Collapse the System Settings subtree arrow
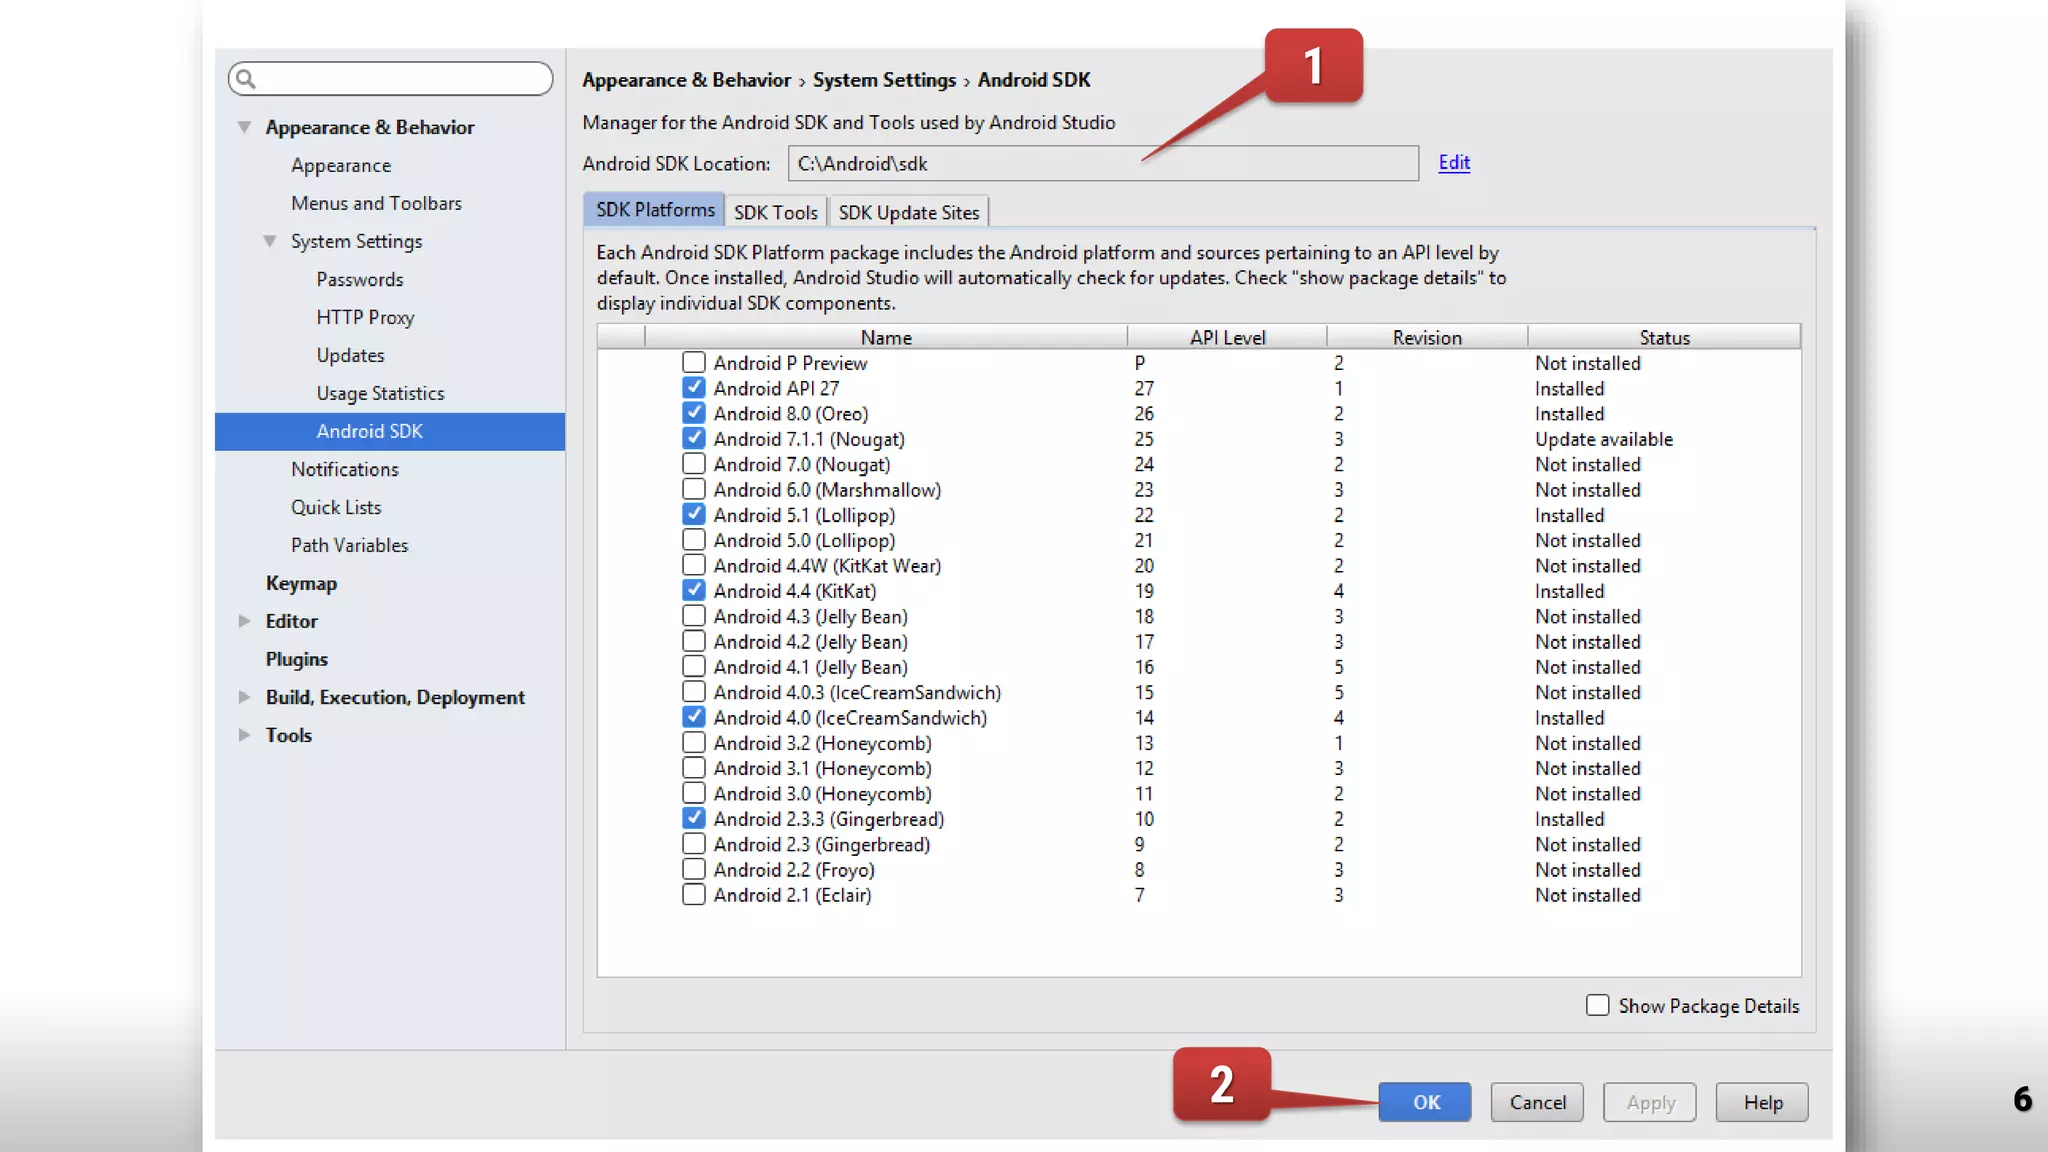 (x=270, y=241)
